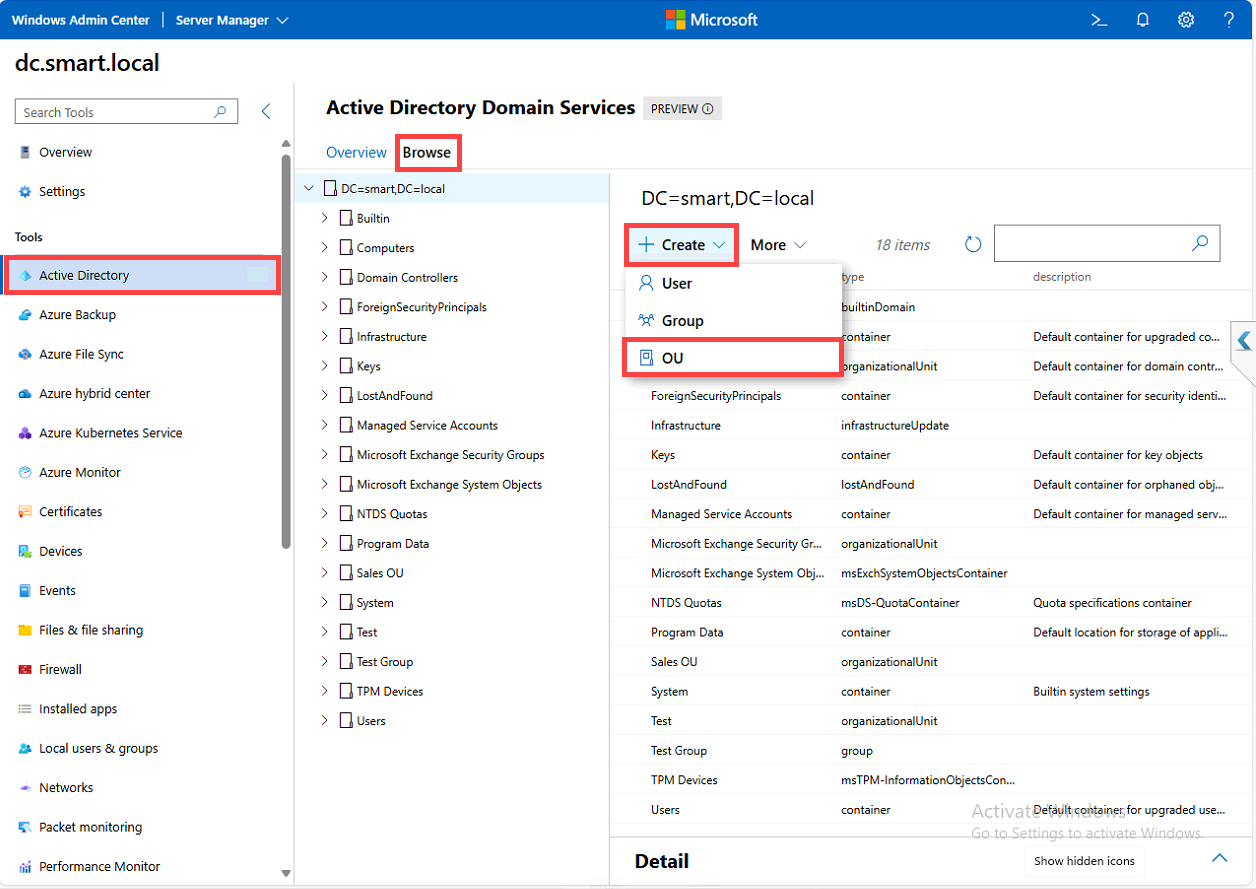
Task: Click the type column header
Action: coord(853,277)
